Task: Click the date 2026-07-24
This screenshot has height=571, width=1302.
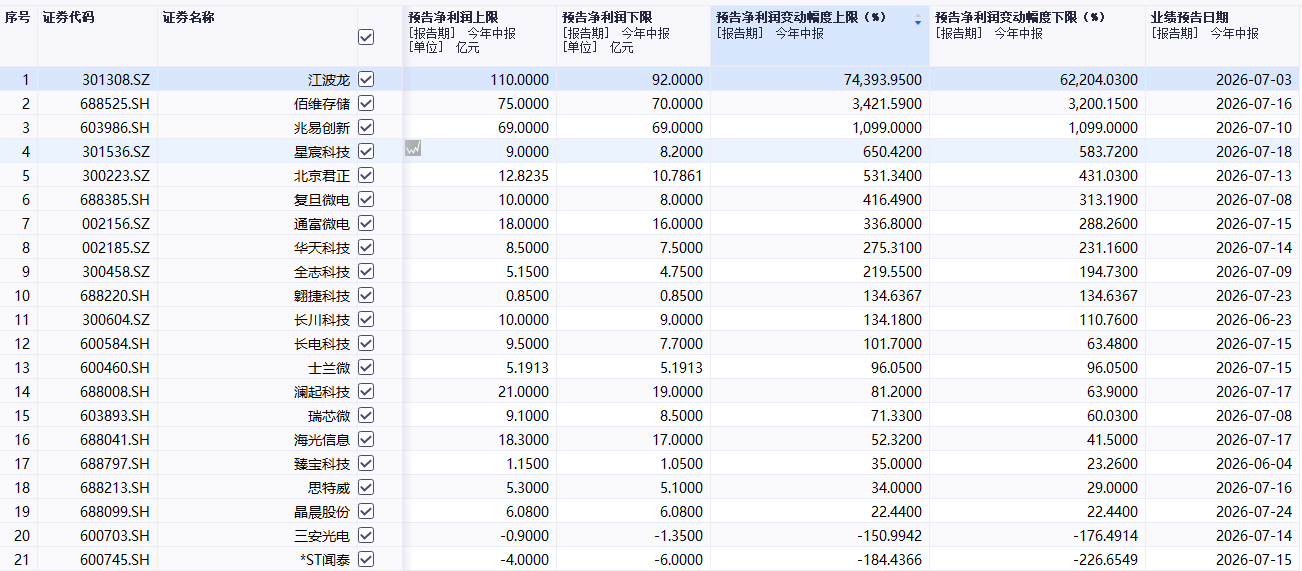Action: pyautogui.click(x=1254, y=511)
